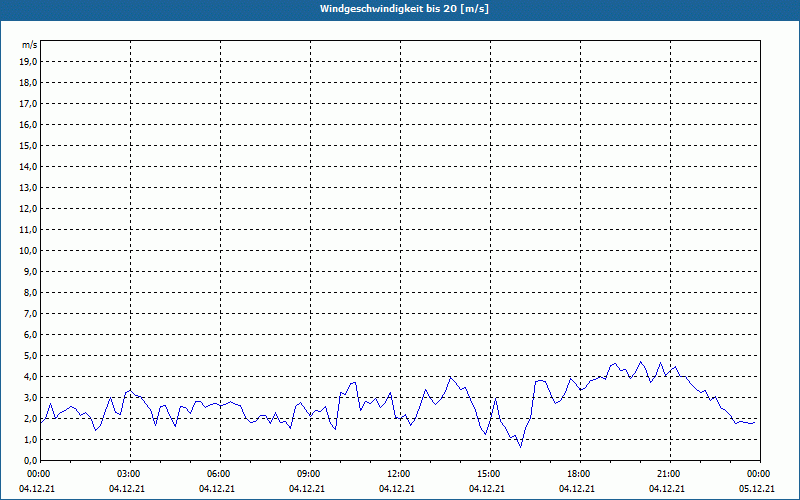The height and width of the screenshot is (500, 800).
Task: Click the "9,0" y-axis label
Action: pos(31,271)
